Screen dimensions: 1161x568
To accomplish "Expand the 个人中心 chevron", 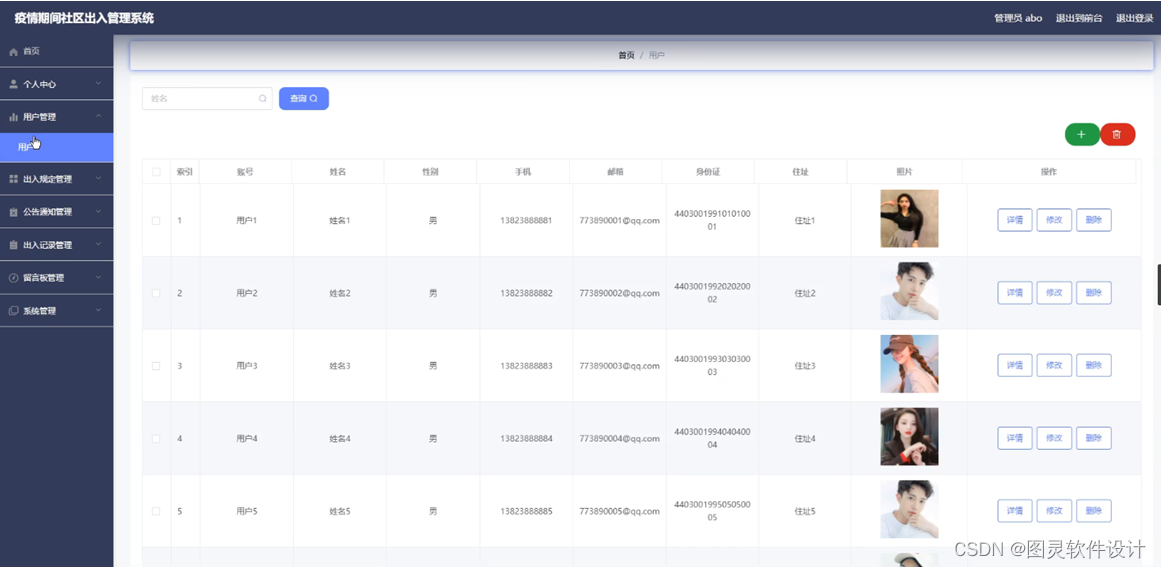I will [98, 84].
